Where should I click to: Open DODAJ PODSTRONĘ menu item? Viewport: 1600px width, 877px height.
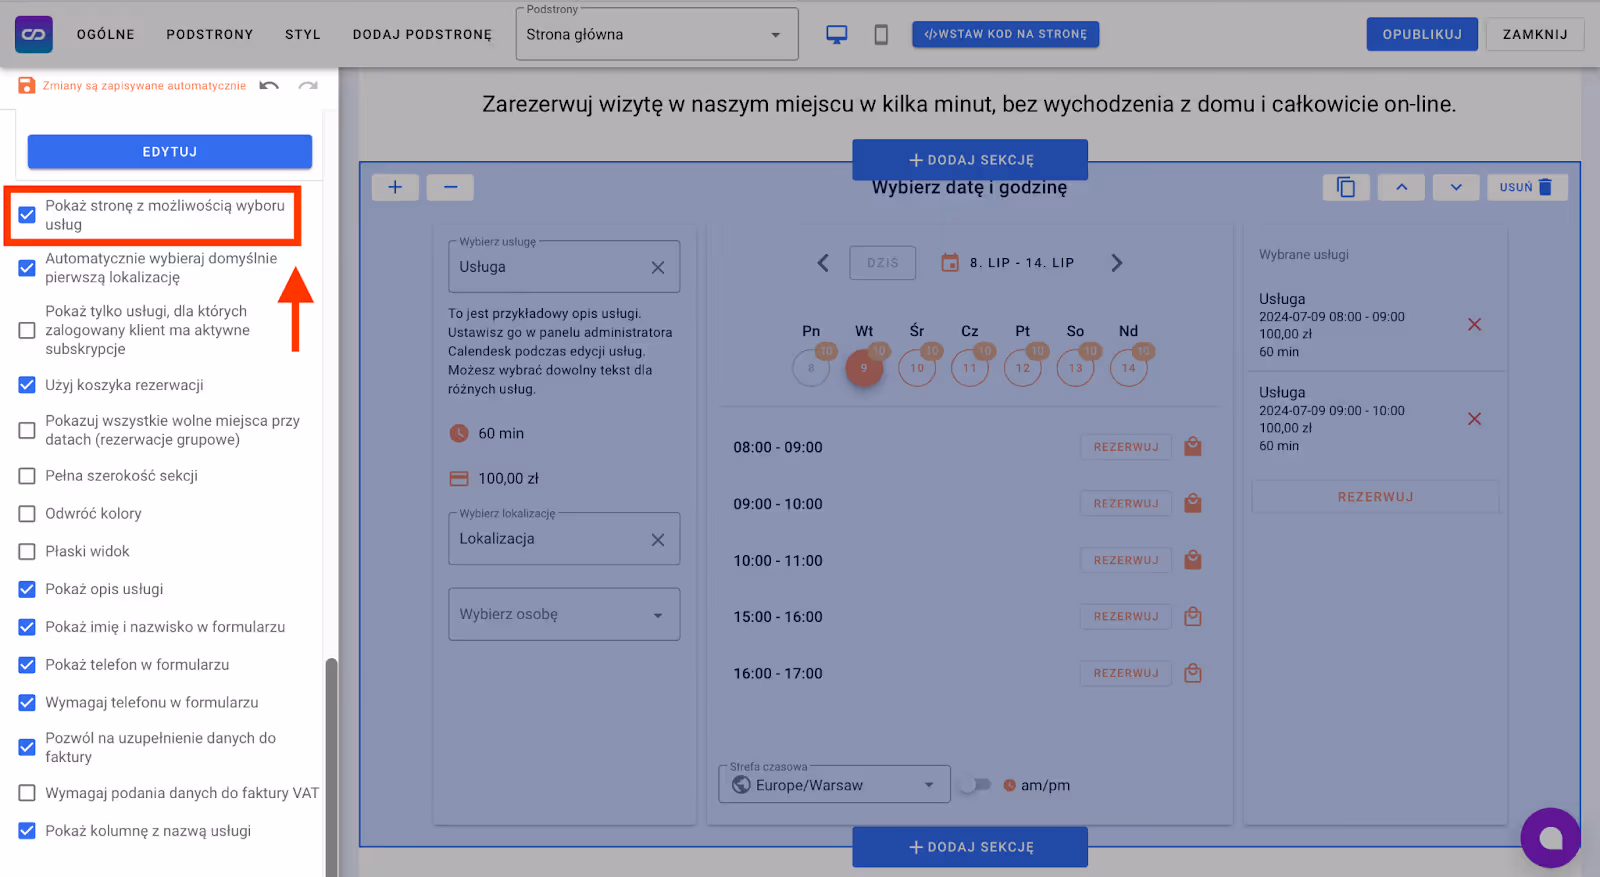[x=422, y=35]
